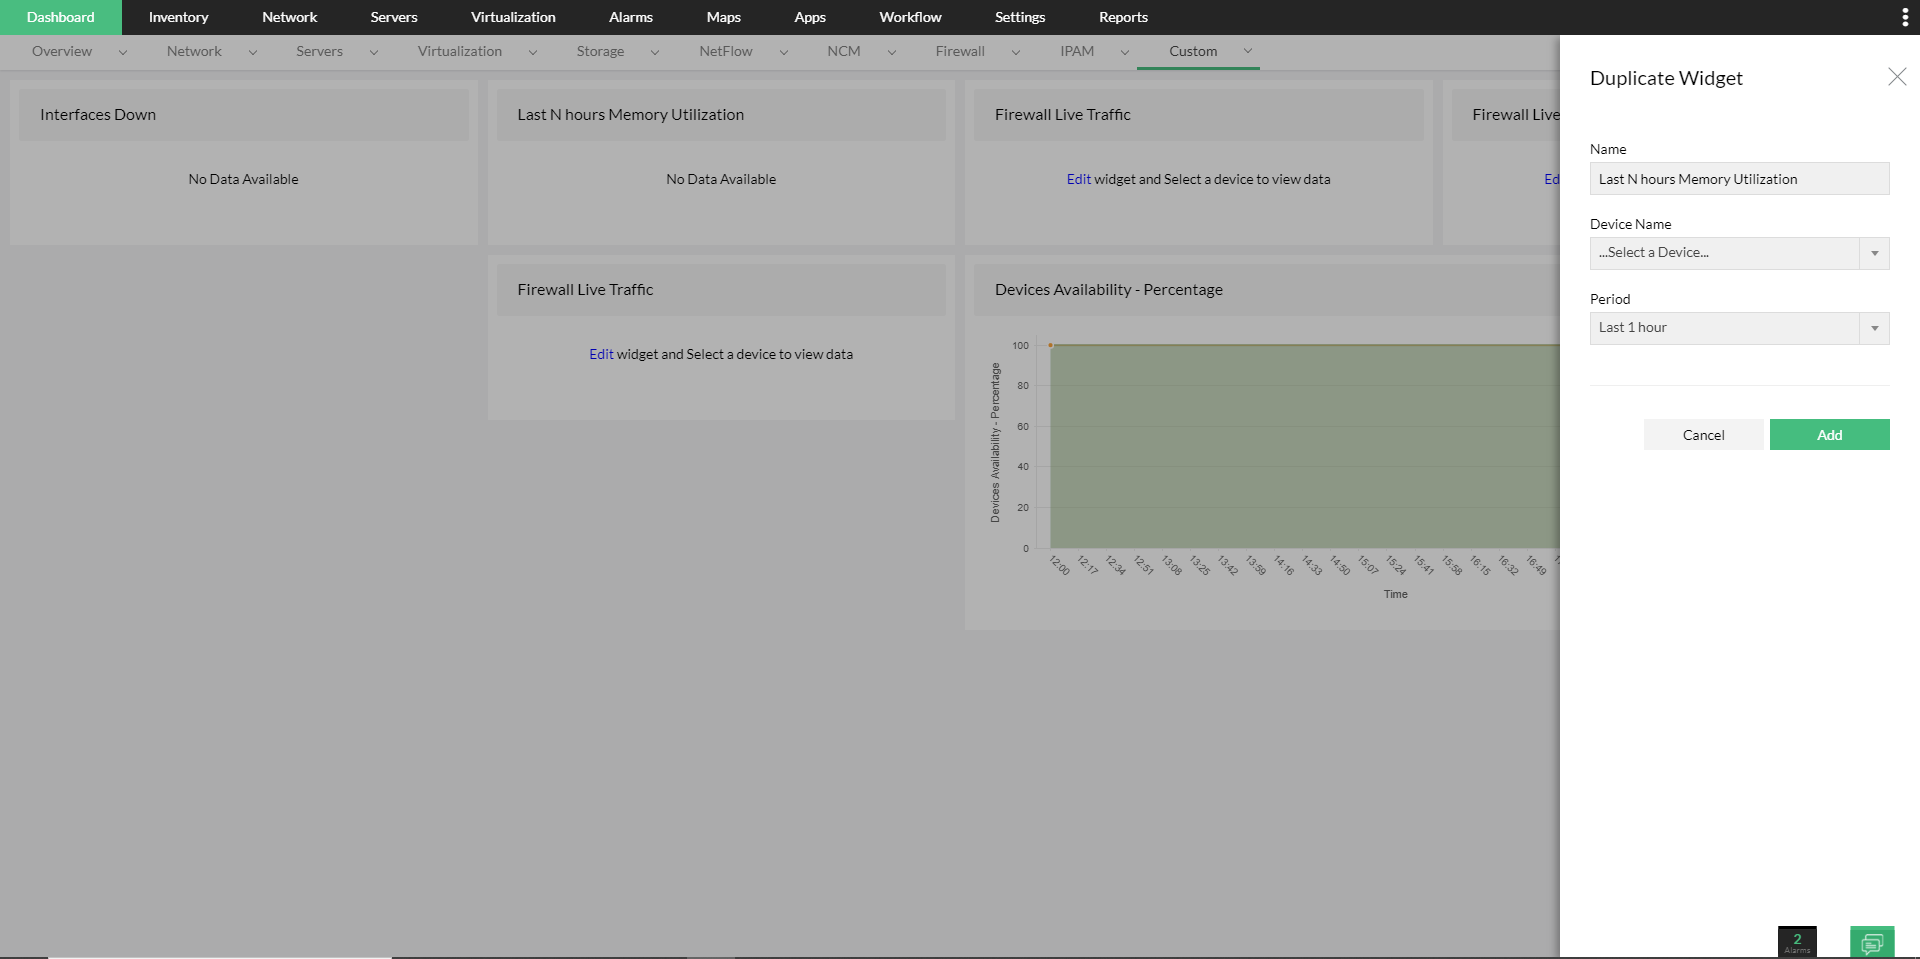The height and width of the screenshot is (959, 1920).
Task: Open the Storage dashboard tab
Action: pos(600,51)
